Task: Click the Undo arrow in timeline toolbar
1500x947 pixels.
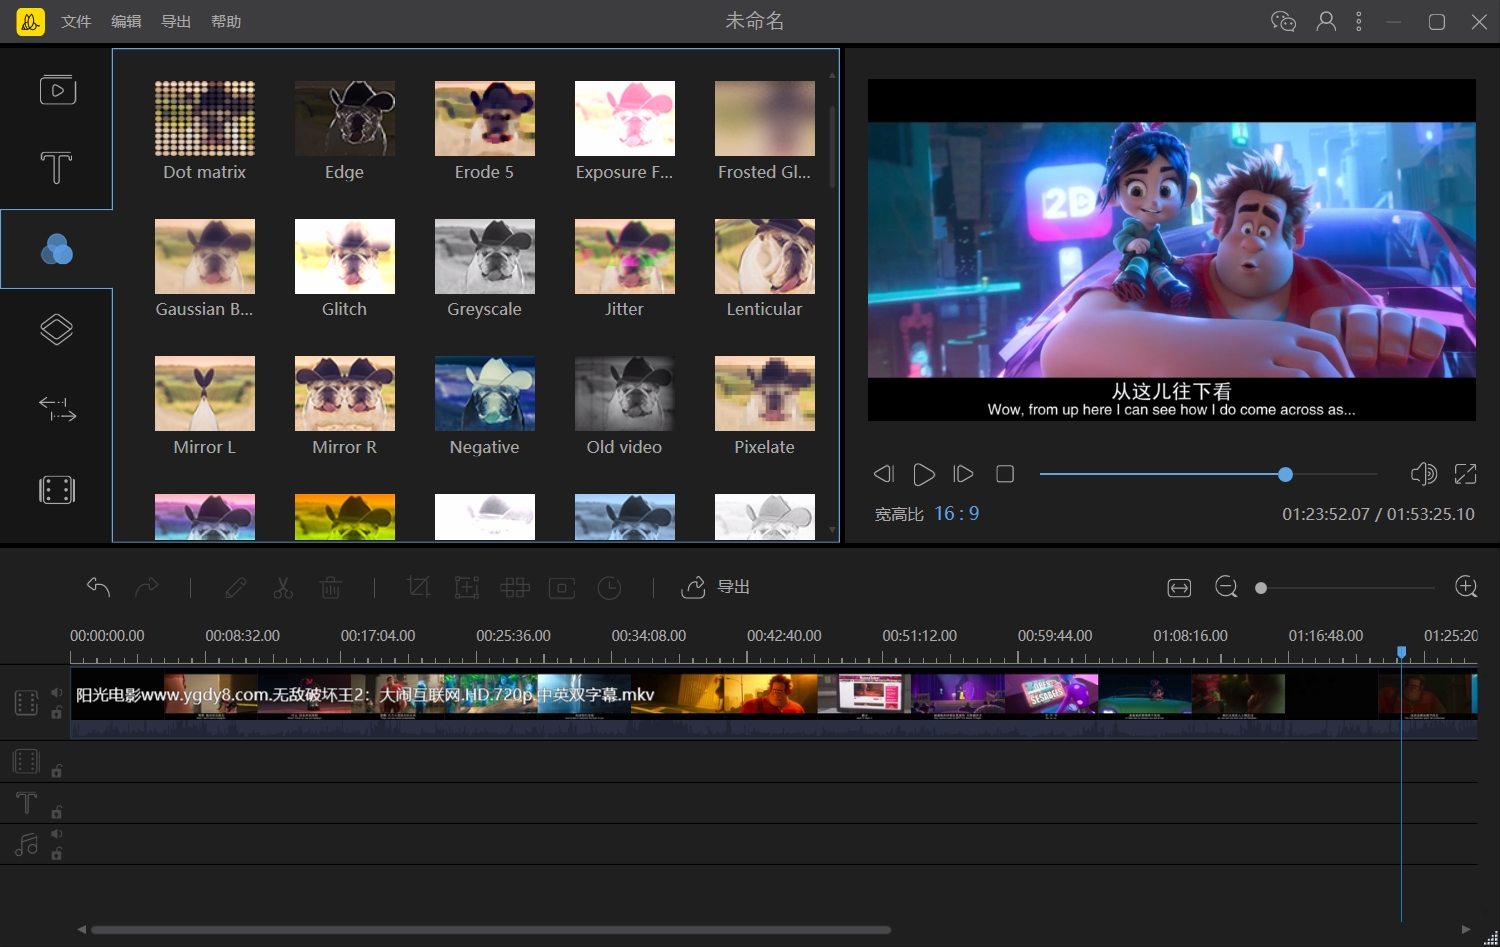Action: [98, 587]
